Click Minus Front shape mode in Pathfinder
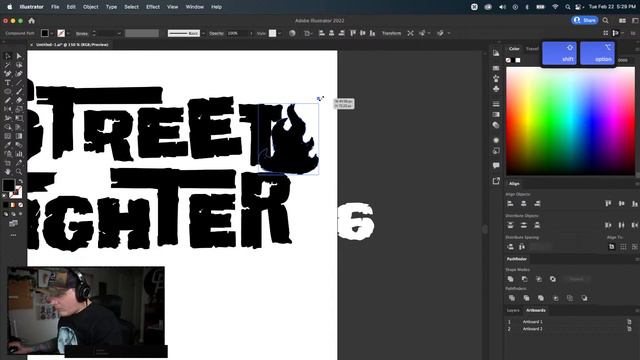The height and width of the screenshot is (360, 640). pyautogui.click(x=524, y=279)
